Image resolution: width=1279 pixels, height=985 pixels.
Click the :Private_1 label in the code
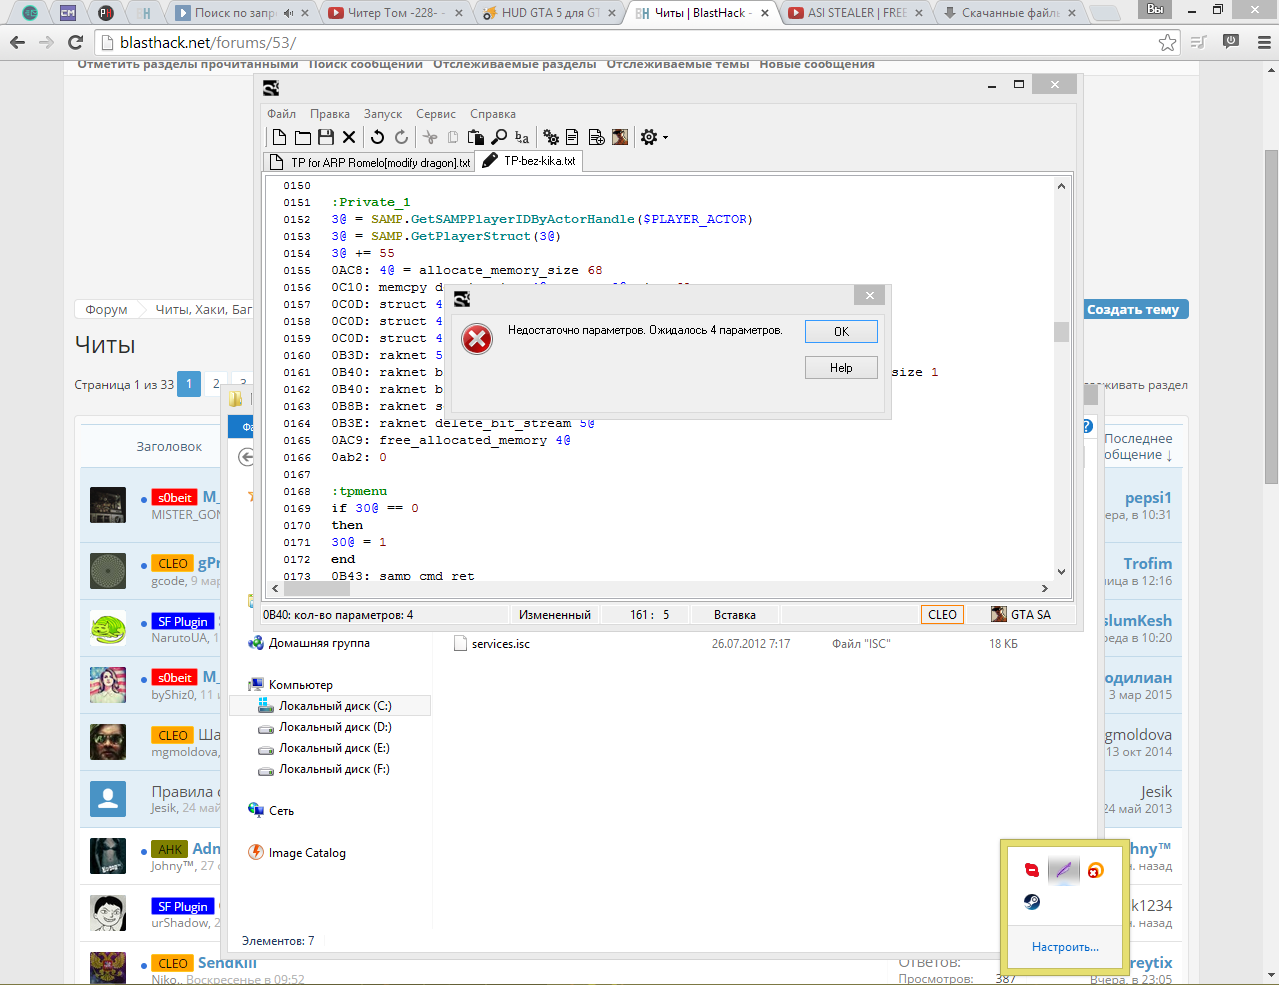click(x=371, y=202)
